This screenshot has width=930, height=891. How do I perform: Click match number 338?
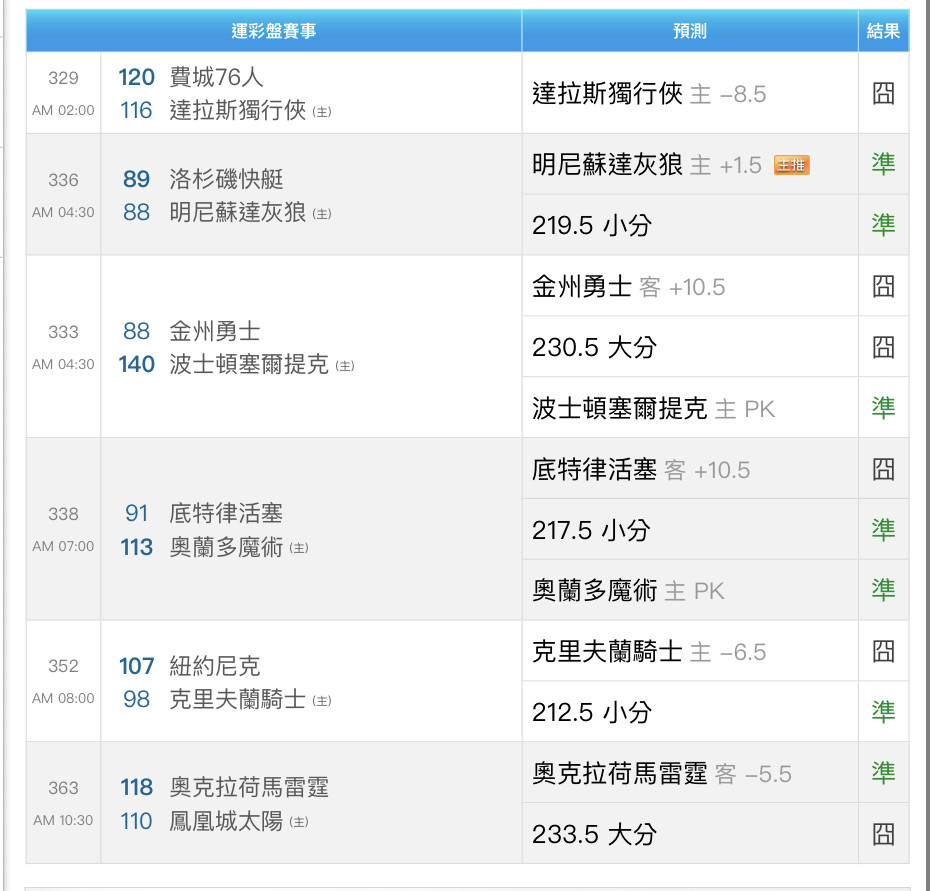(x=63, y=514)
